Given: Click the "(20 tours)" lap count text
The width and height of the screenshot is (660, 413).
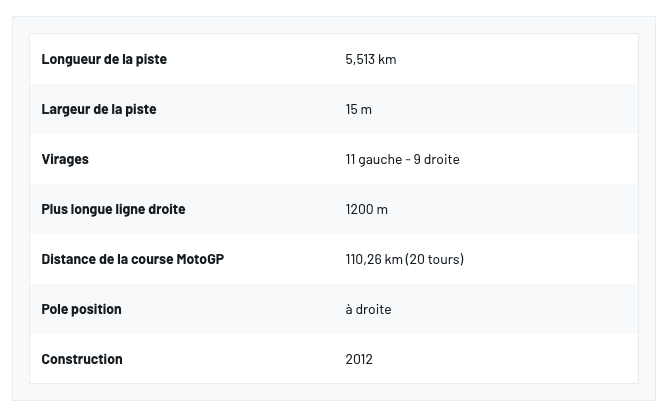Looking at the screenshot, I should tap(435, 259).
